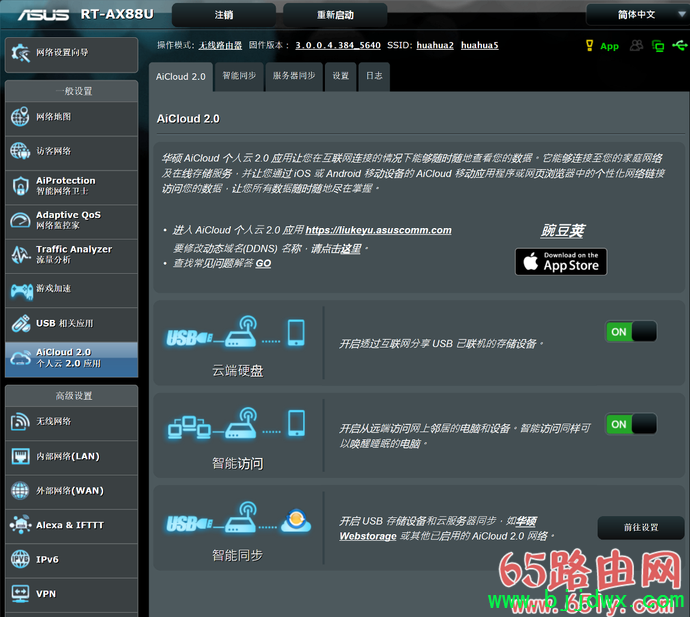Viewport: 690px width, 617px height.
Task: Click the green USB status icon
Action: (x=680, y=45)
